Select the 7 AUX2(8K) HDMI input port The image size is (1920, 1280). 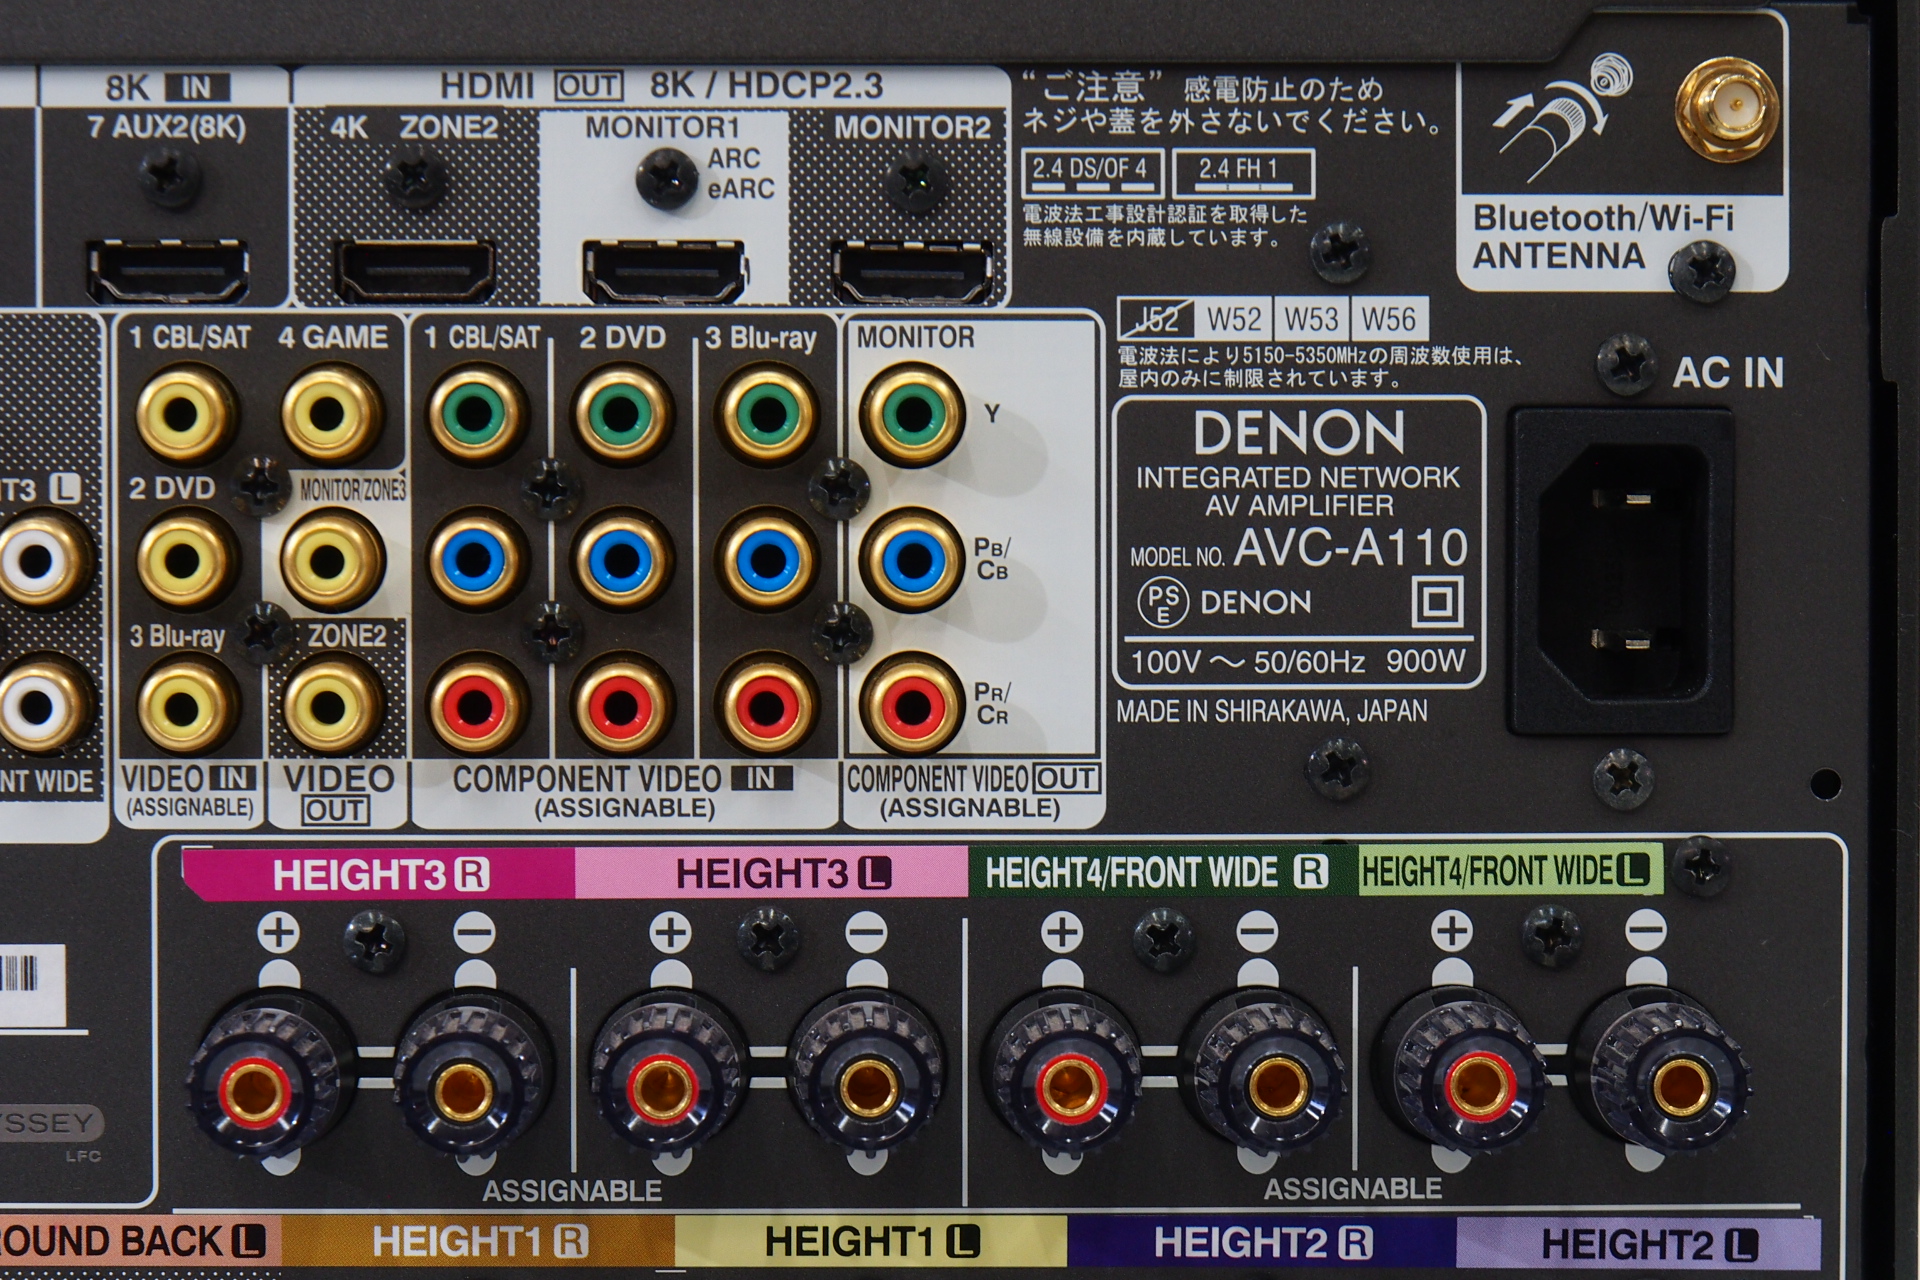[x=167, y=271]
